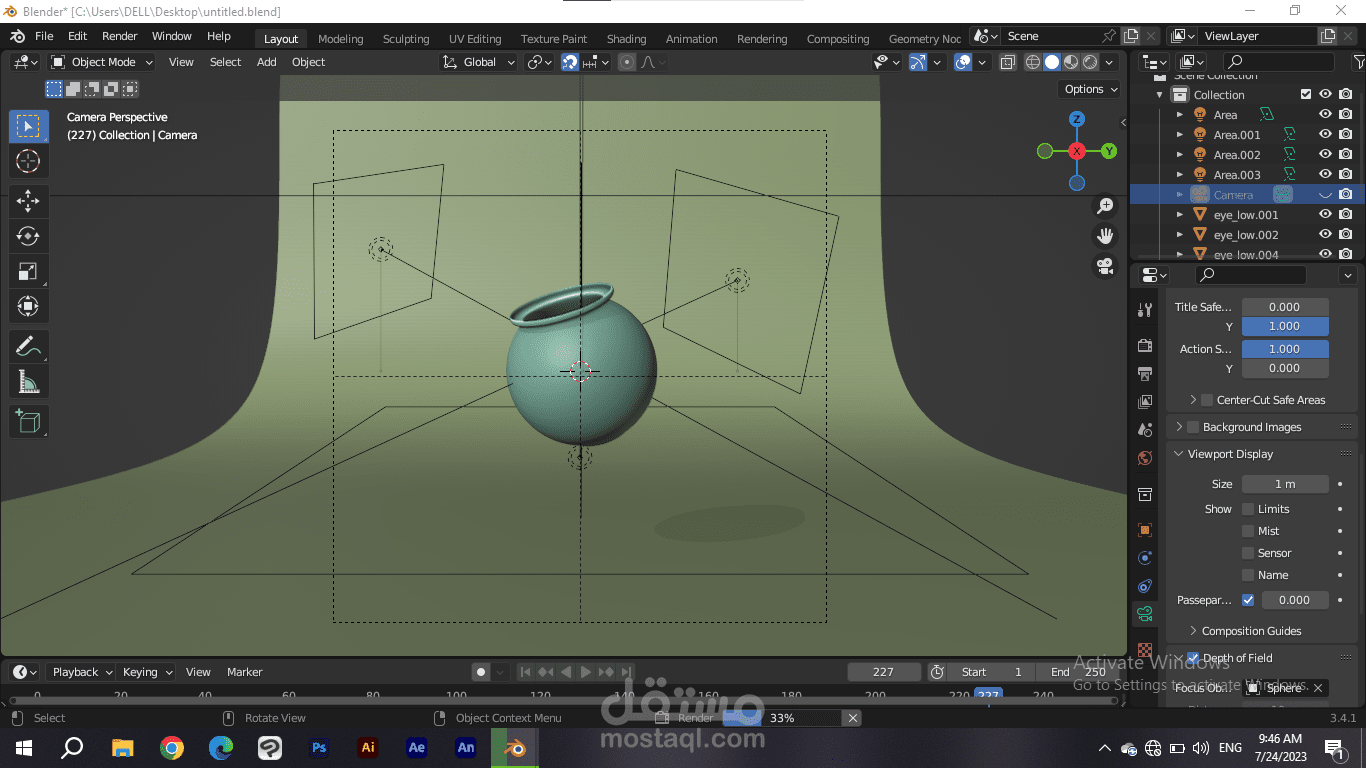The image size is (1366, 768).
Task: Open the Object Mode dropdown
Action: 102,62
